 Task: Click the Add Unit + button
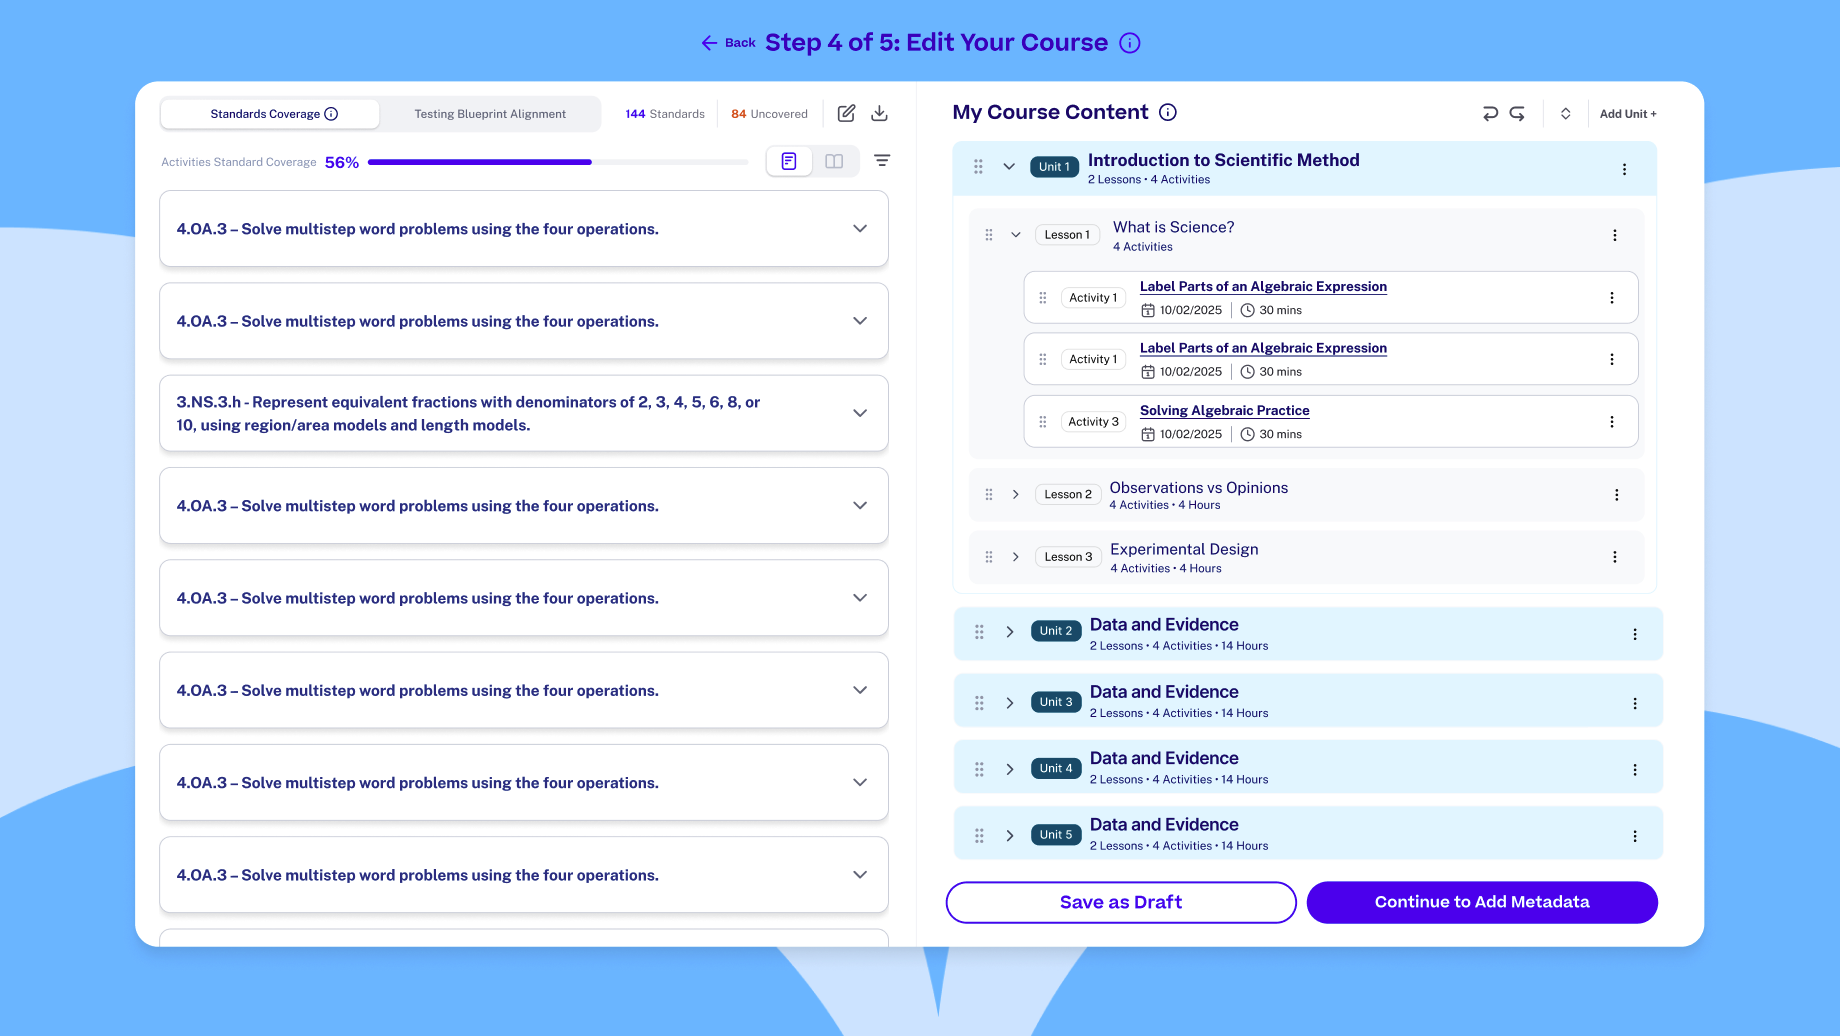point(1628,114)
